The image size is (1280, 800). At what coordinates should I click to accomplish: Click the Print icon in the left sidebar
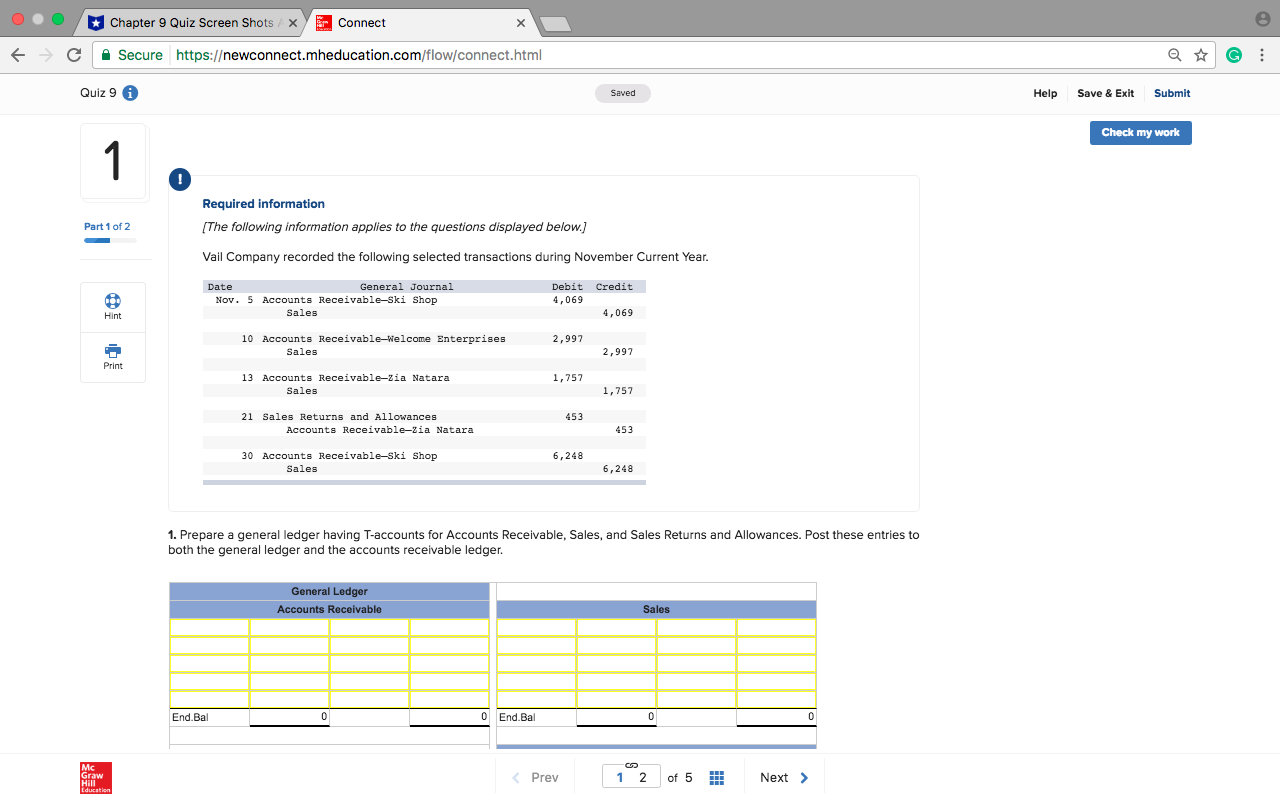112,352
